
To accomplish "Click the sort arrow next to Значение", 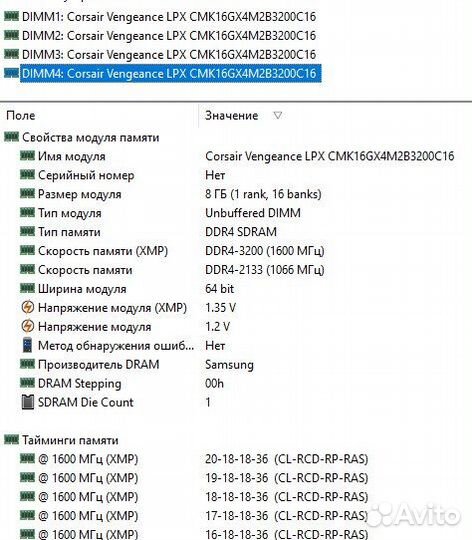I will coord(278,115).
